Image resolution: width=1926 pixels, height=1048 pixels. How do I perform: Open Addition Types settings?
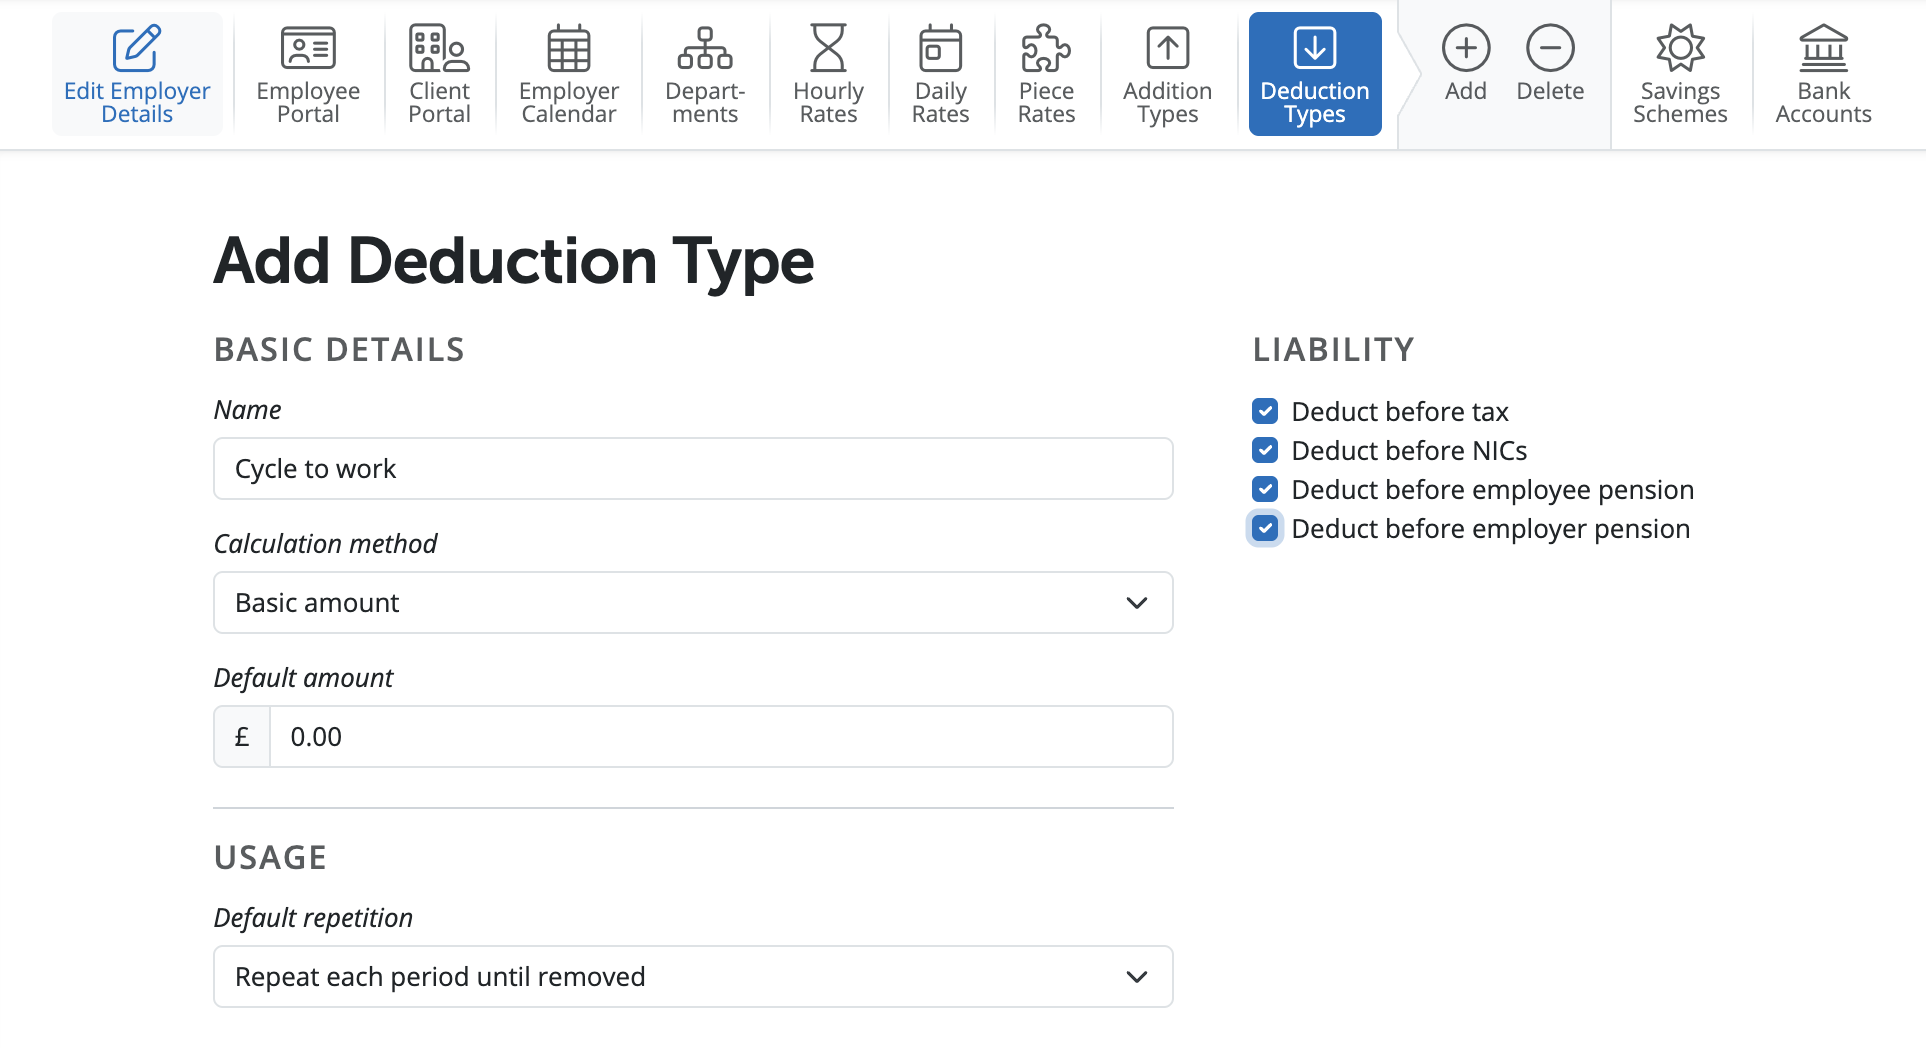(x=1167, y=74)
